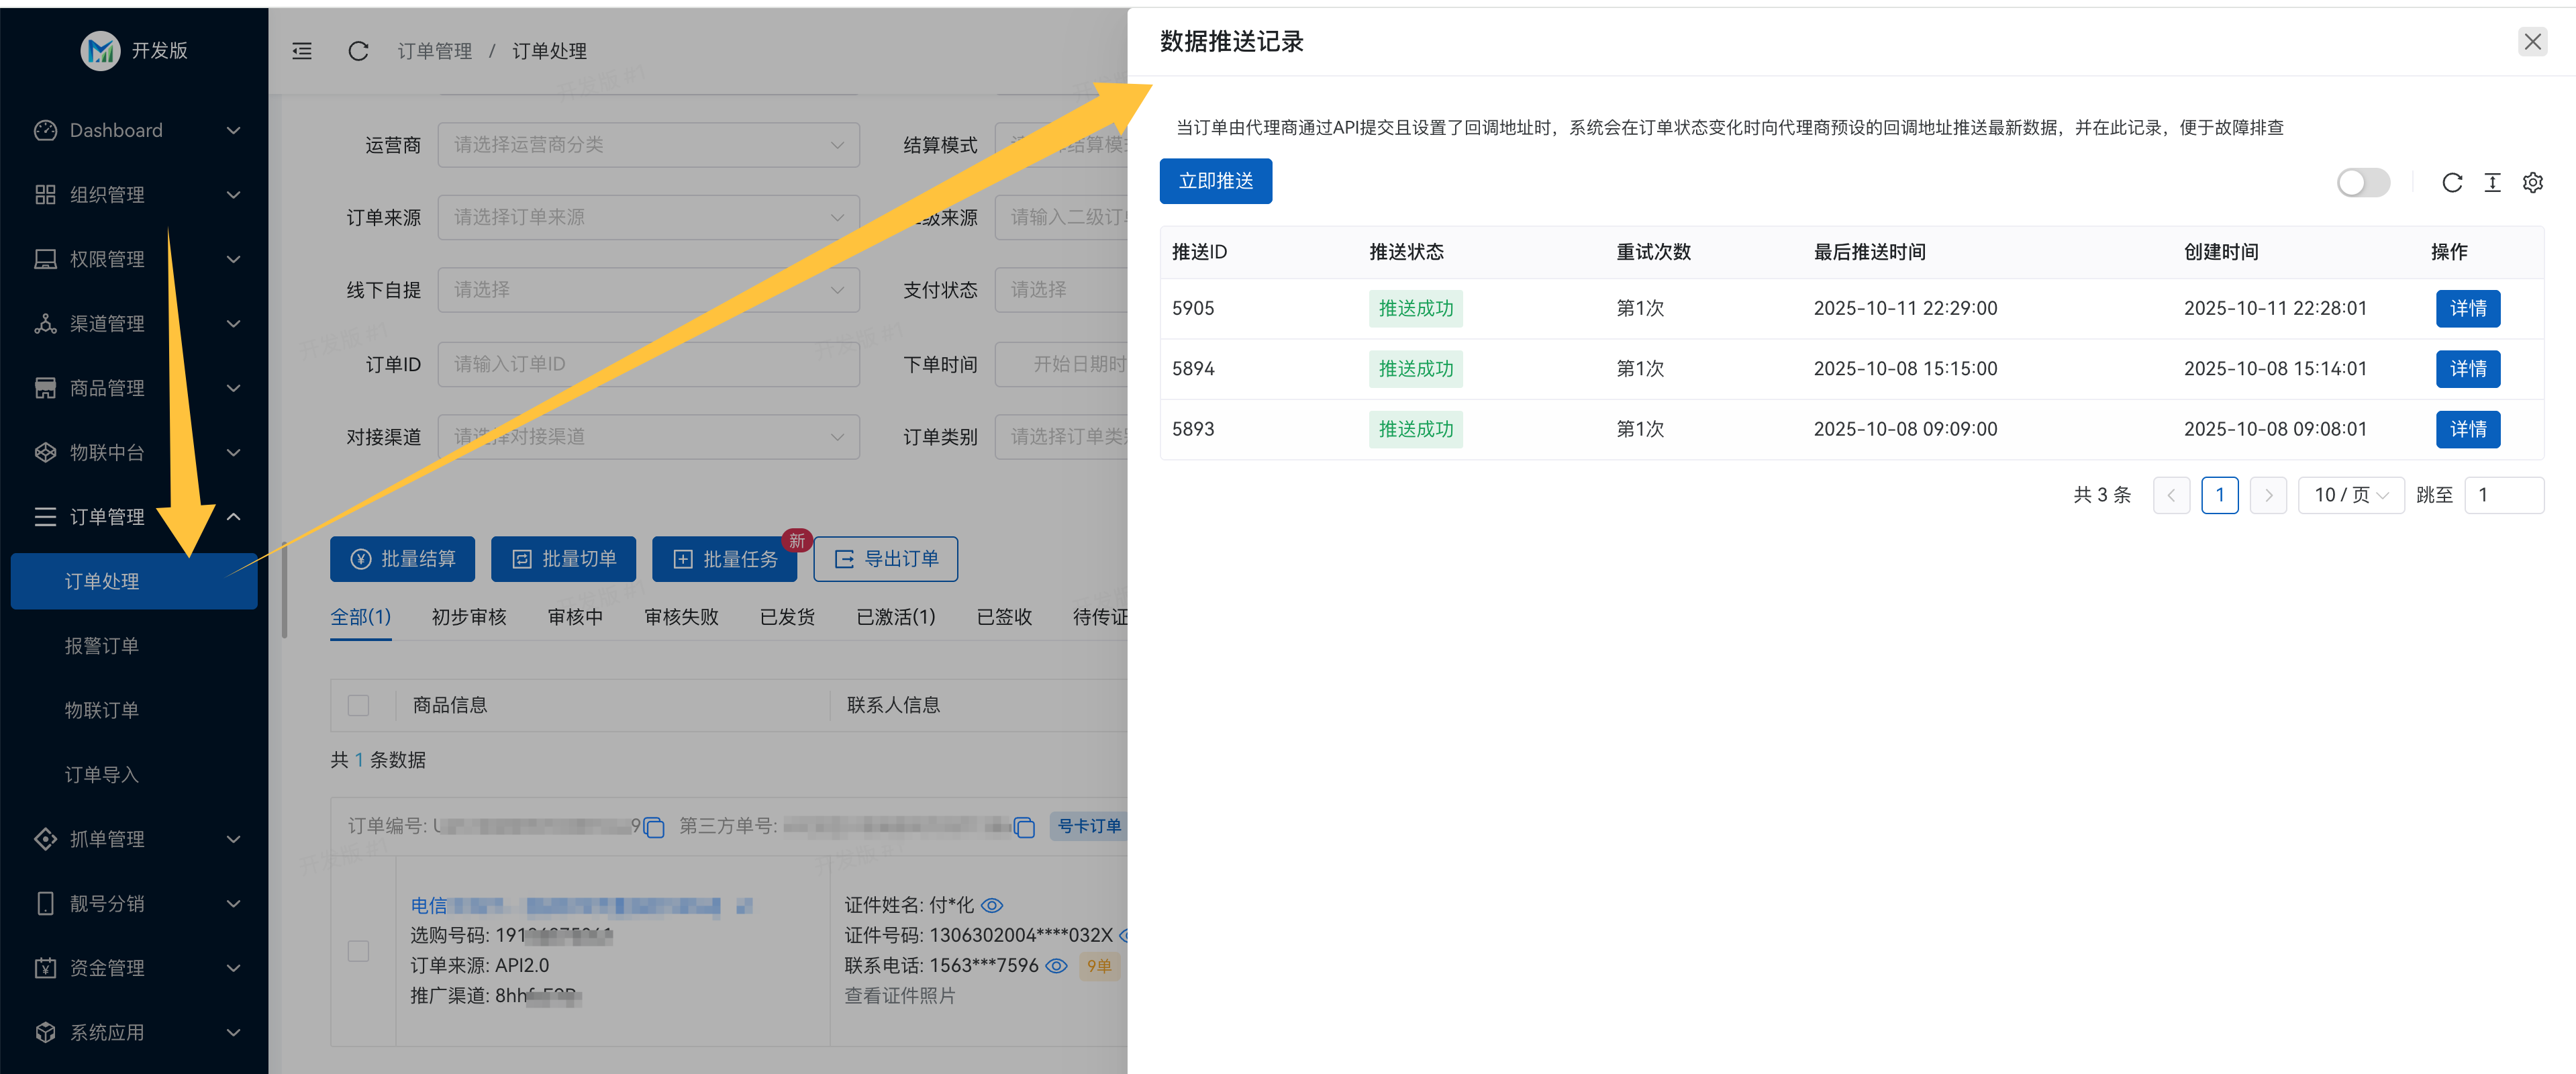Refresh the 数据推送记录 table

2452,183
